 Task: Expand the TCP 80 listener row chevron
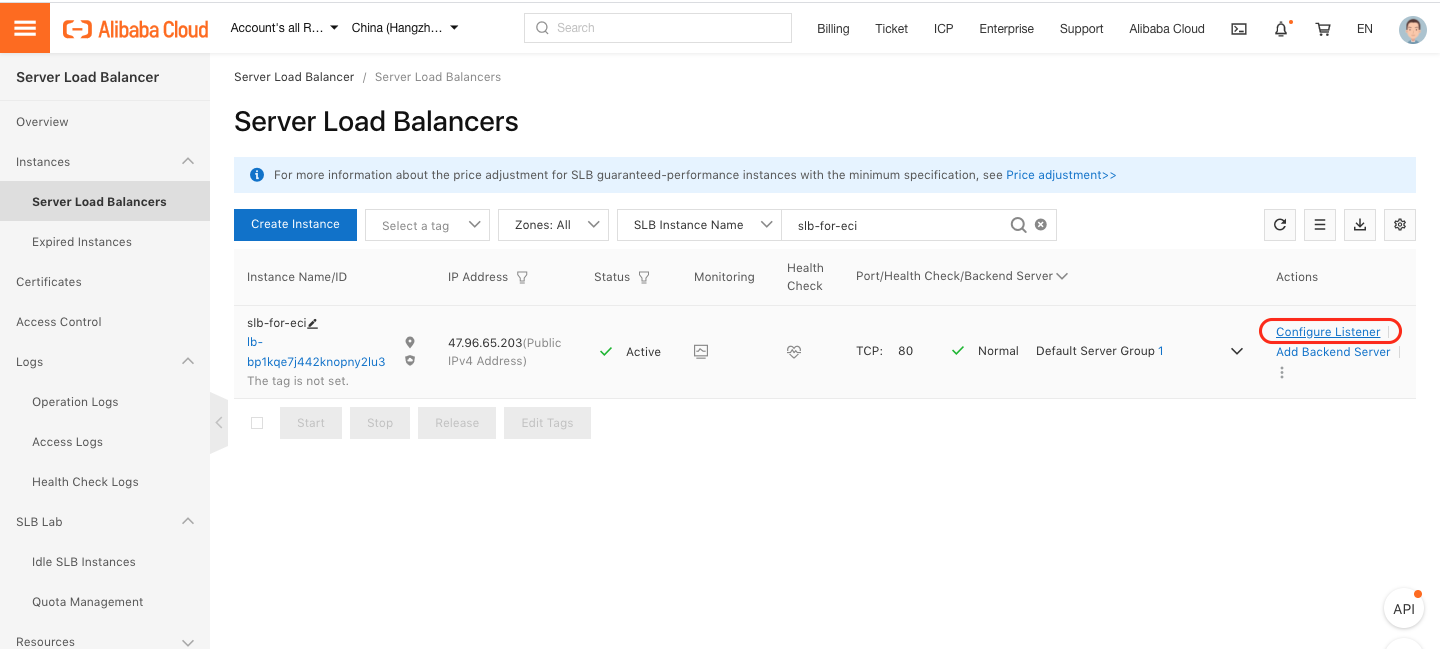pos(1237,351)
